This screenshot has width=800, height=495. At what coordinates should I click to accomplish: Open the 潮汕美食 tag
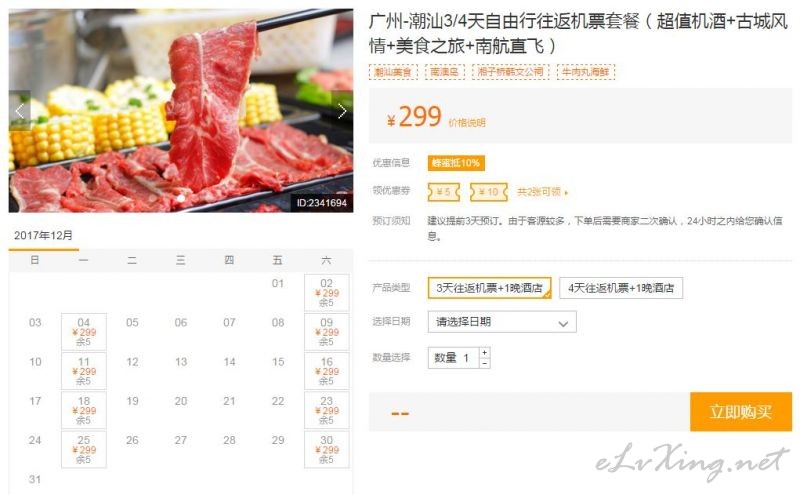click(x=393, y=72)
